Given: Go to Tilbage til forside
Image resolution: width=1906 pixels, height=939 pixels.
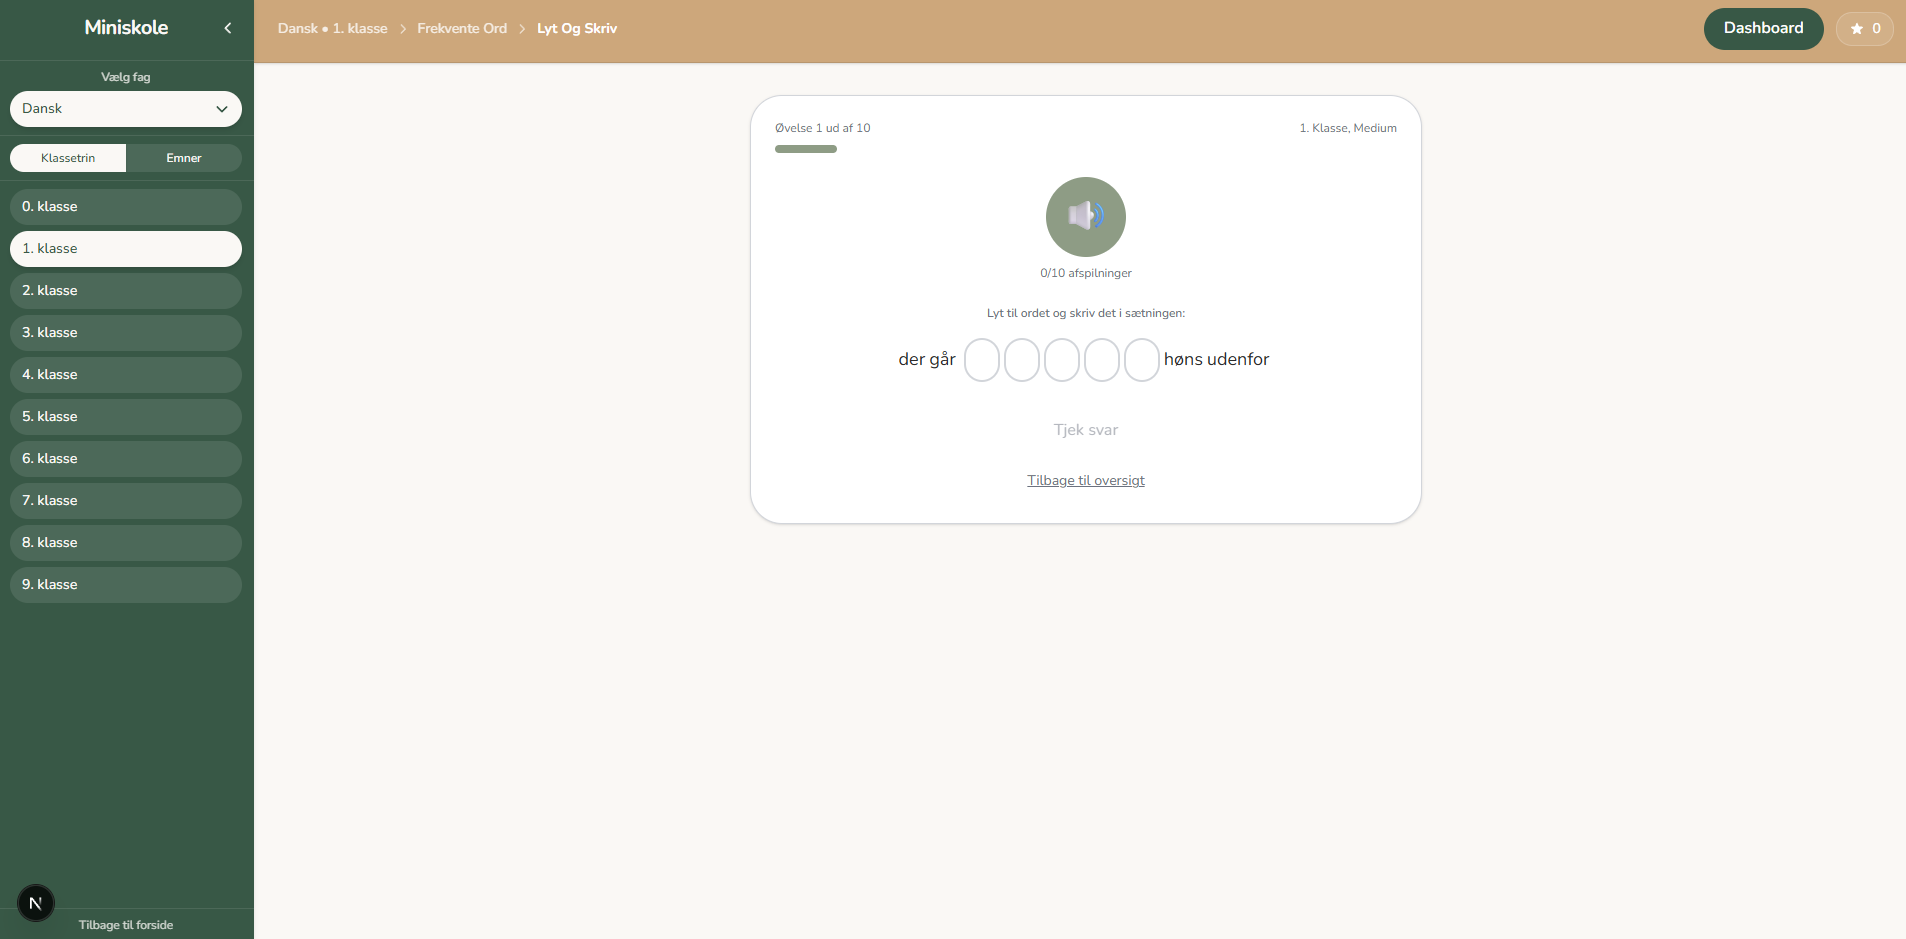Looking at the screenshot, I should click(126, 925).
